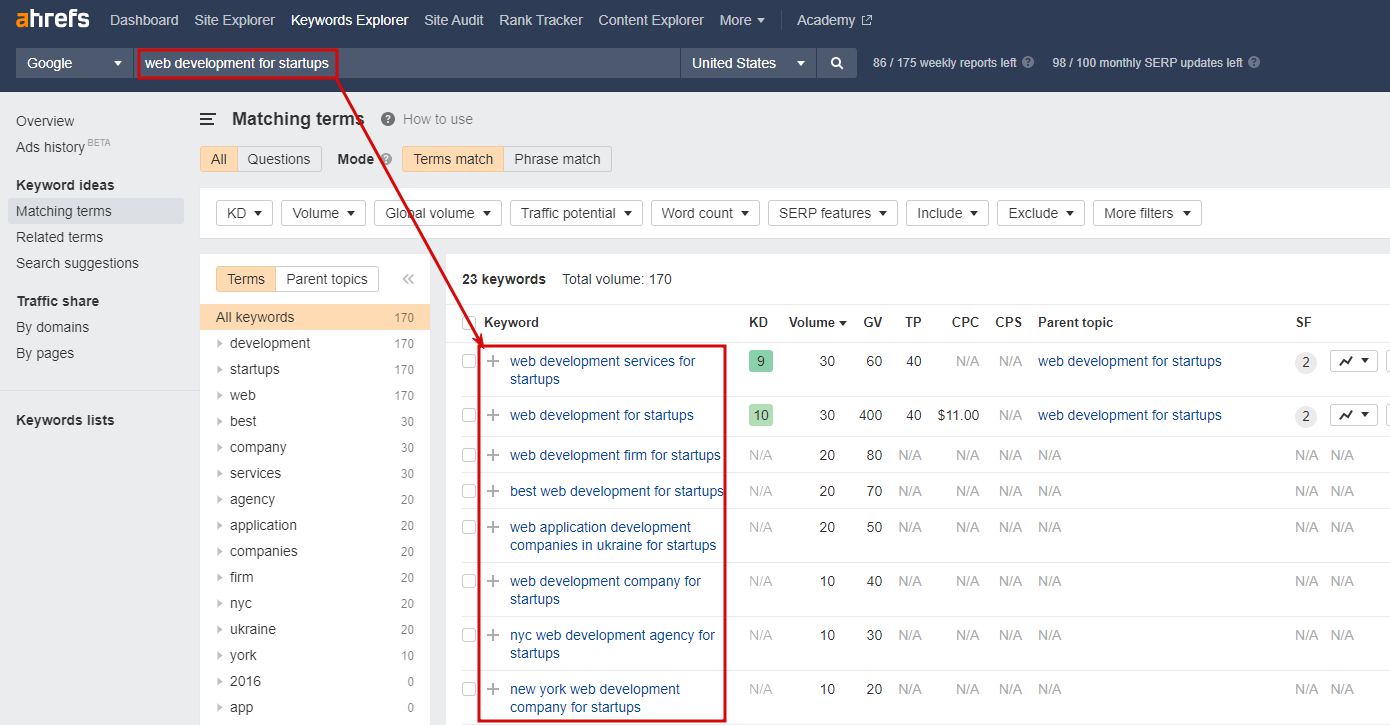Screen dimensions: 1390x725
Task: Switch to the Parent topics tab
Action: pyautogui.click(x=327, y=279)
